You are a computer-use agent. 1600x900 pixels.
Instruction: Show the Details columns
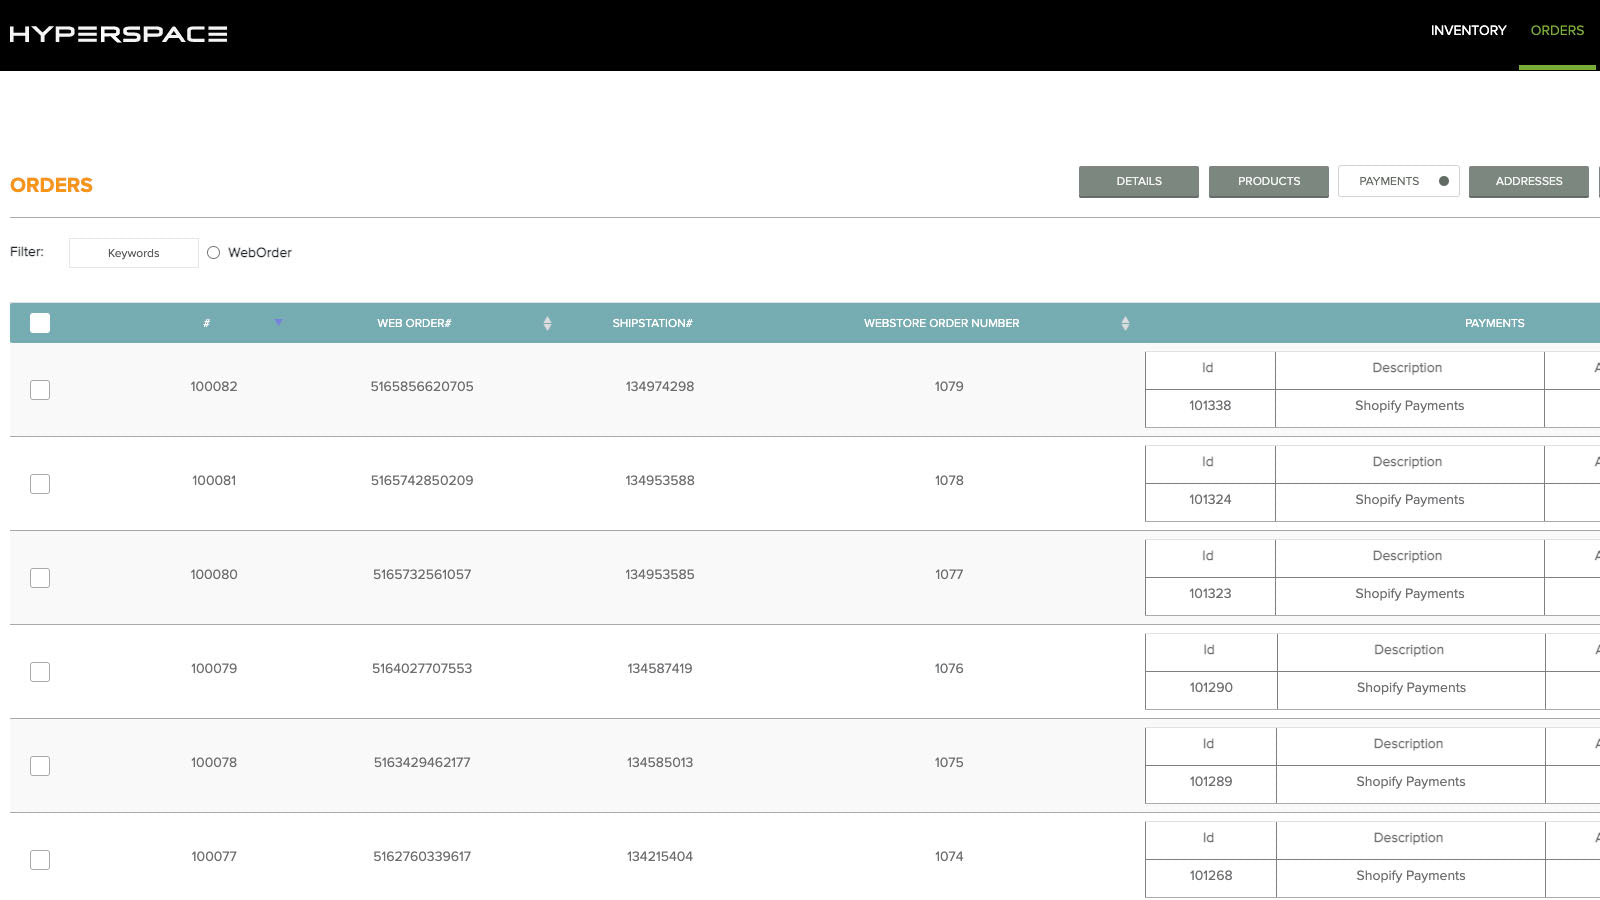coord(1139,181)
